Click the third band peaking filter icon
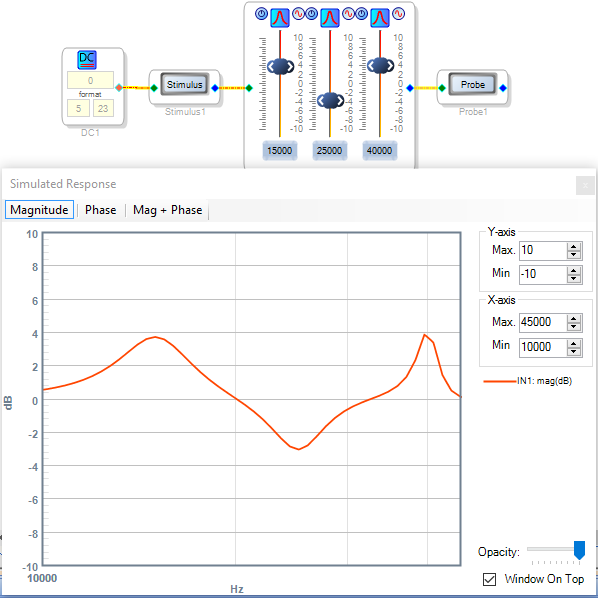The height and width of the screenshot is (598, 598). [x=380, y=18]
